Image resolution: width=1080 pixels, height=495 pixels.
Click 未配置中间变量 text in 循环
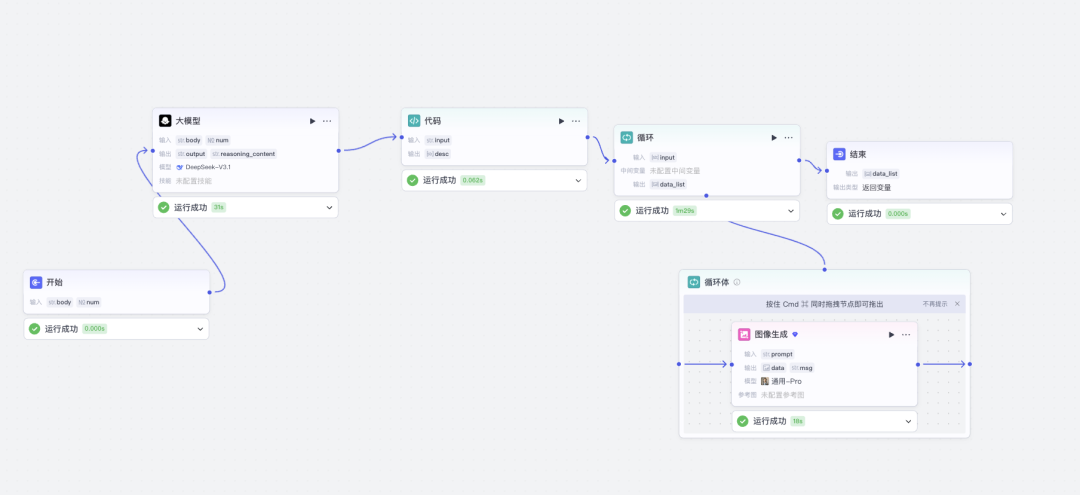click(674, 171)
